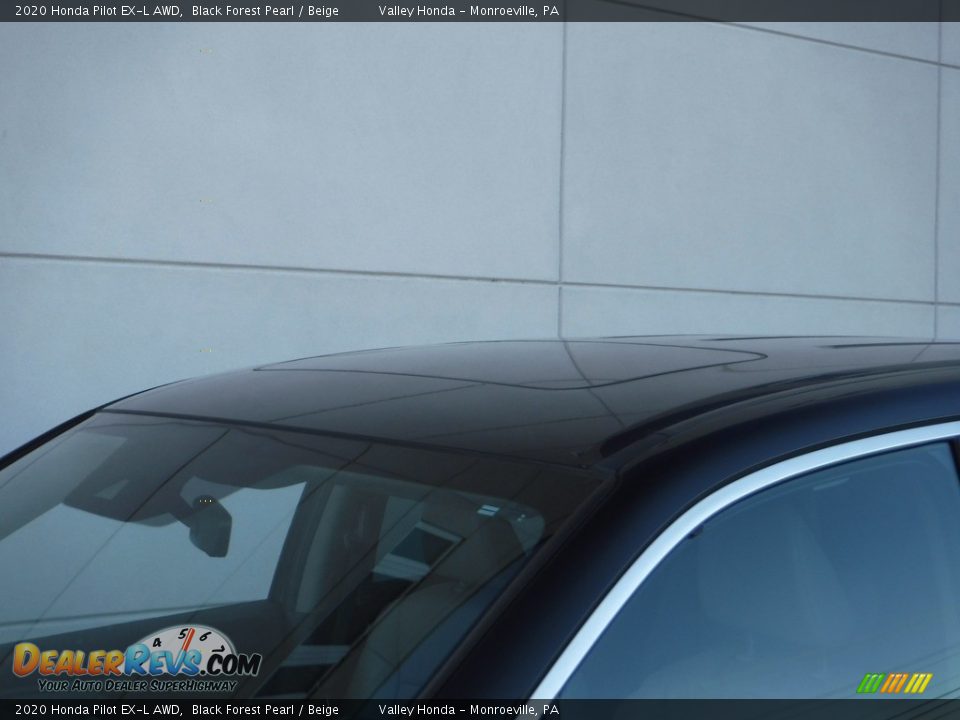Click bottom 'Black Forest Pearl / Beige' text

click(265, 710)
